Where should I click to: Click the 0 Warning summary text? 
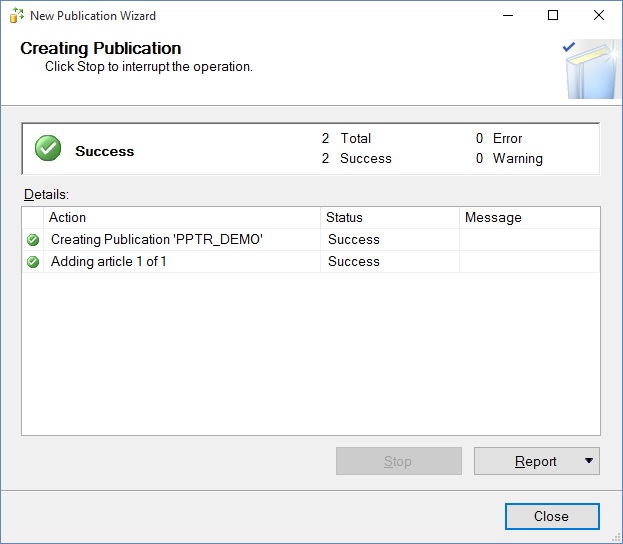tap(509, 158)
